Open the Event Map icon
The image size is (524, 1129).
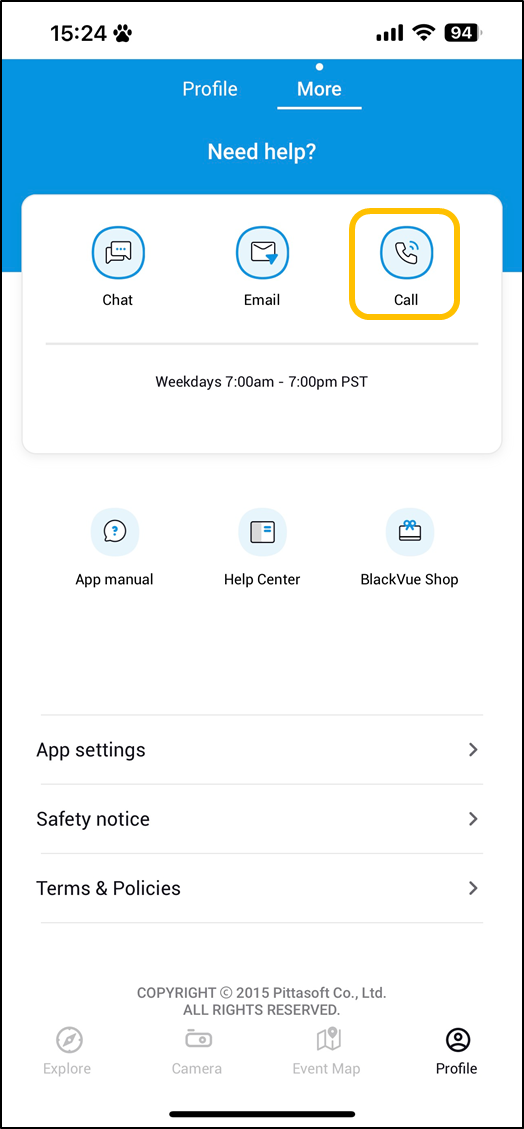pos(327,1040)
